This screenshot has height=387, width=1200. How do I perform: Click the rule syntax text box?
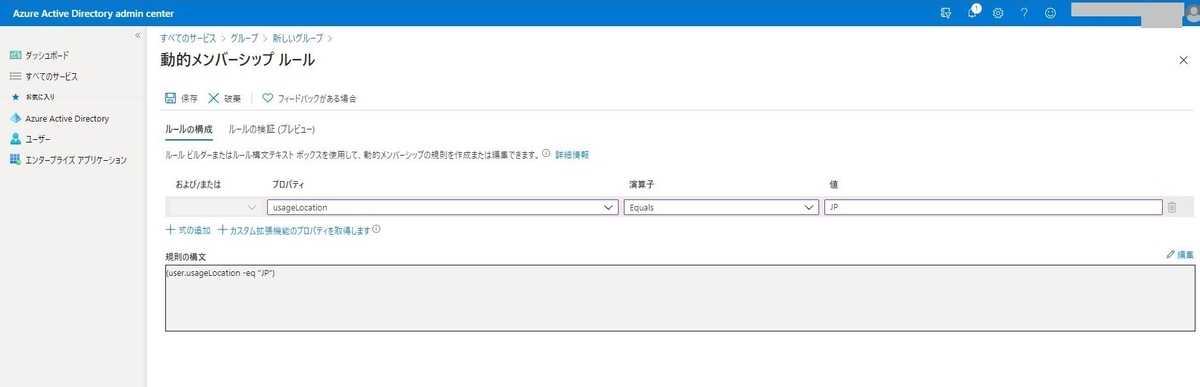(x=679, y=298)
